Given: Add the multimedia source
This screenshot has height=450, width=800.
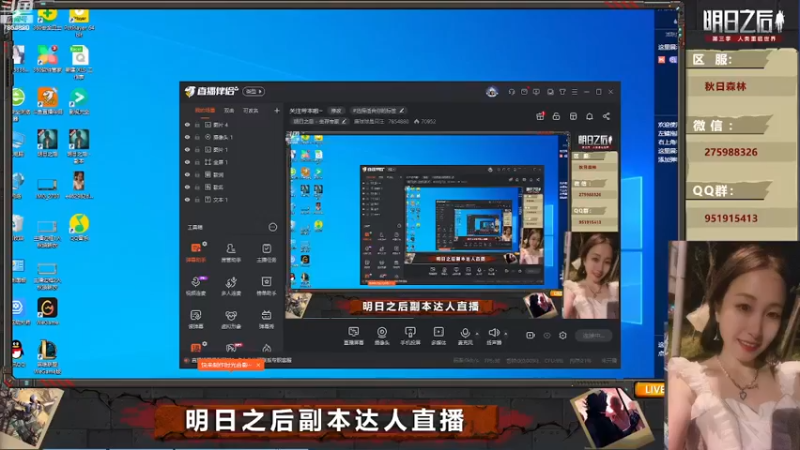Looking at the screenshot, I should [x=438, y=336].
